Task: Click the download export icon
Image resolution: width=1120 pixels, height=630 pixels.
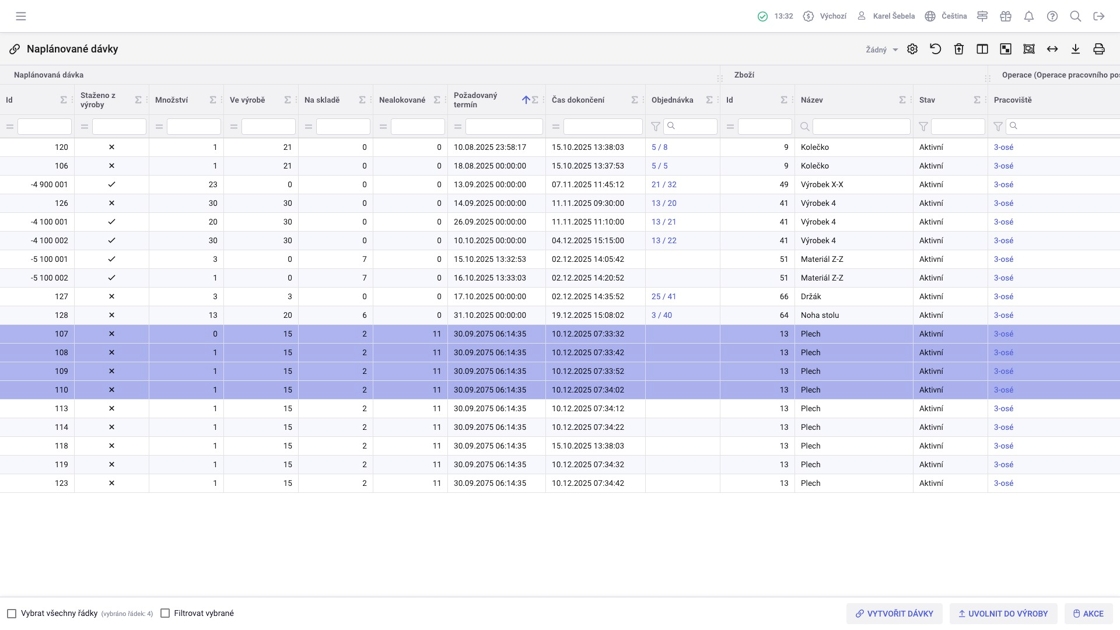Action: (x=1075, y=49)
